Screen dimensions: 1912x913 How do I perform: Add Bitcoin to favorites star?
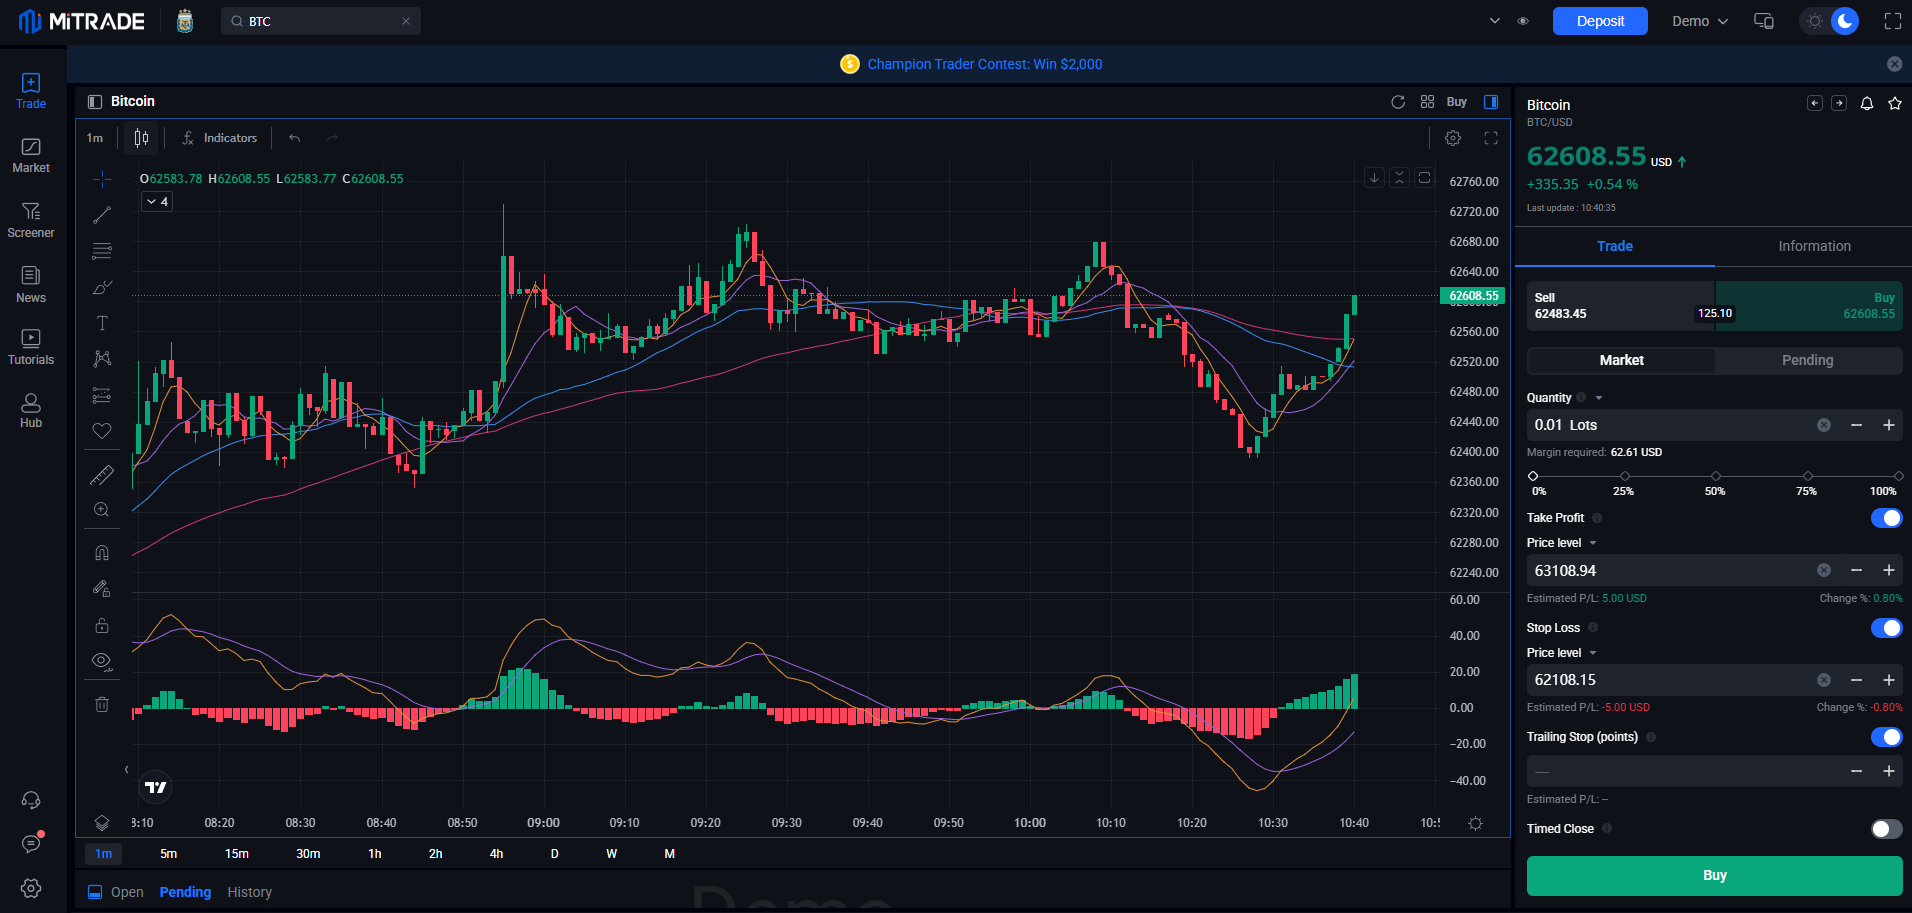point(1895,104)
